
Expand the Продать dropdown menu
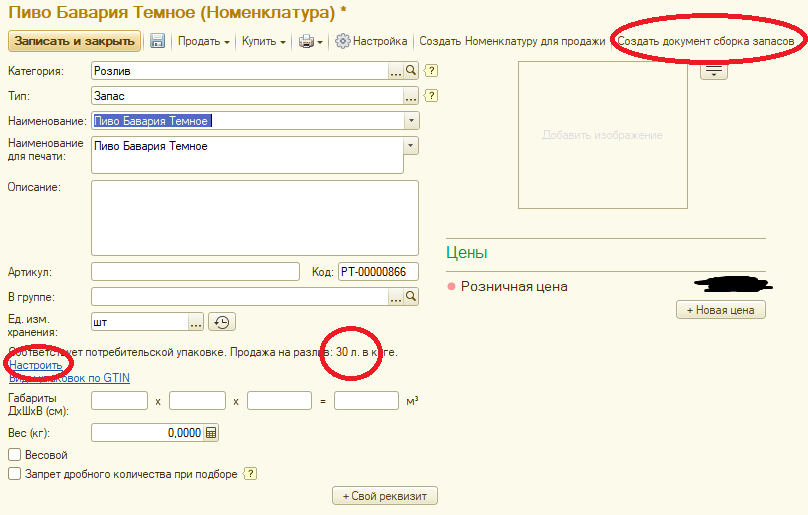pyautogui.click(x=204, y=41)
